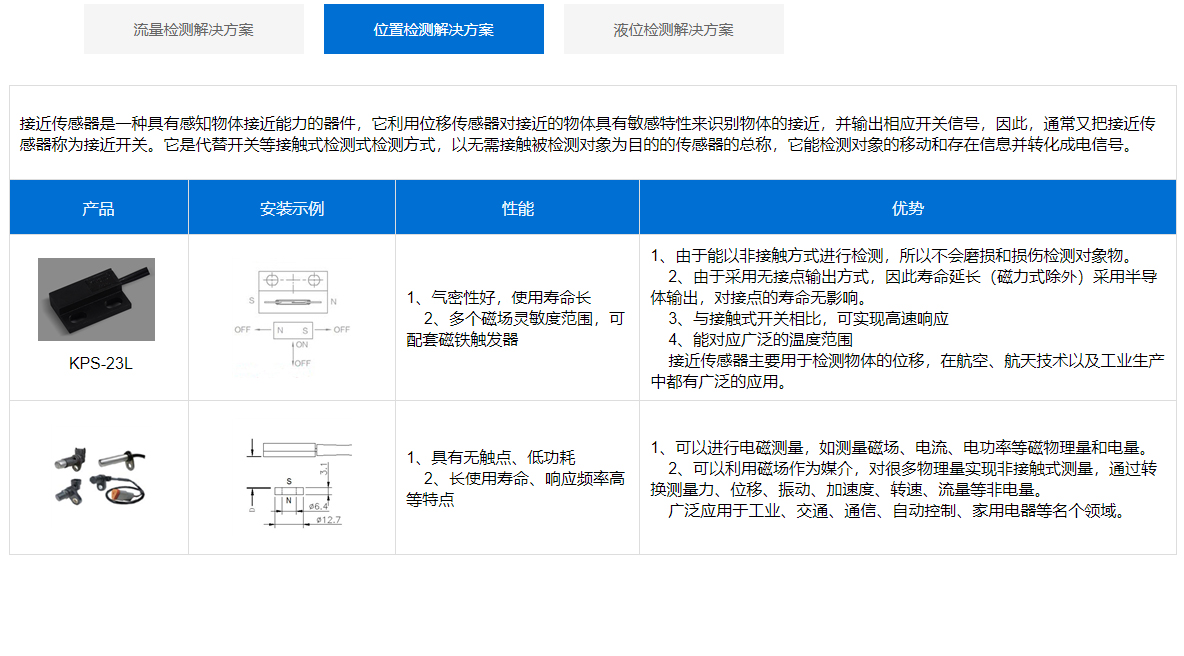Click the 安装示例 column header

coord(291,208)
